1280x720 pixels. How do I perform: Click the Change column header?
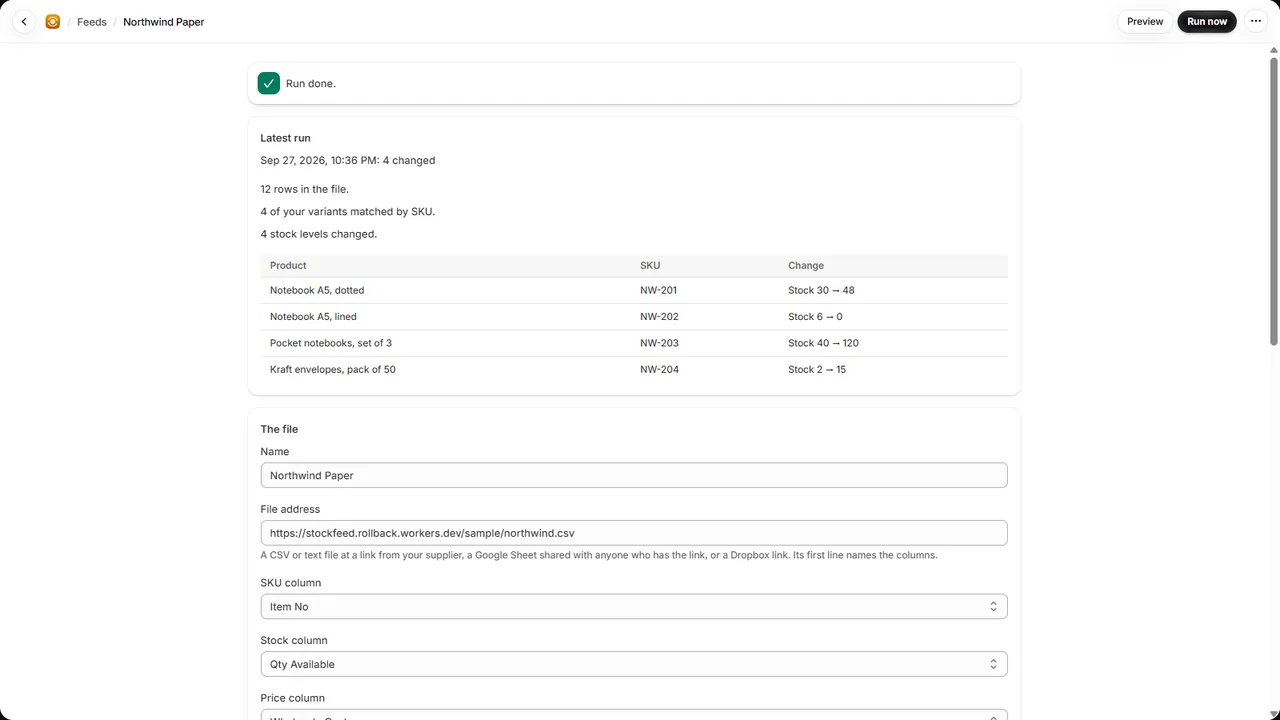[x=806, y=266]
